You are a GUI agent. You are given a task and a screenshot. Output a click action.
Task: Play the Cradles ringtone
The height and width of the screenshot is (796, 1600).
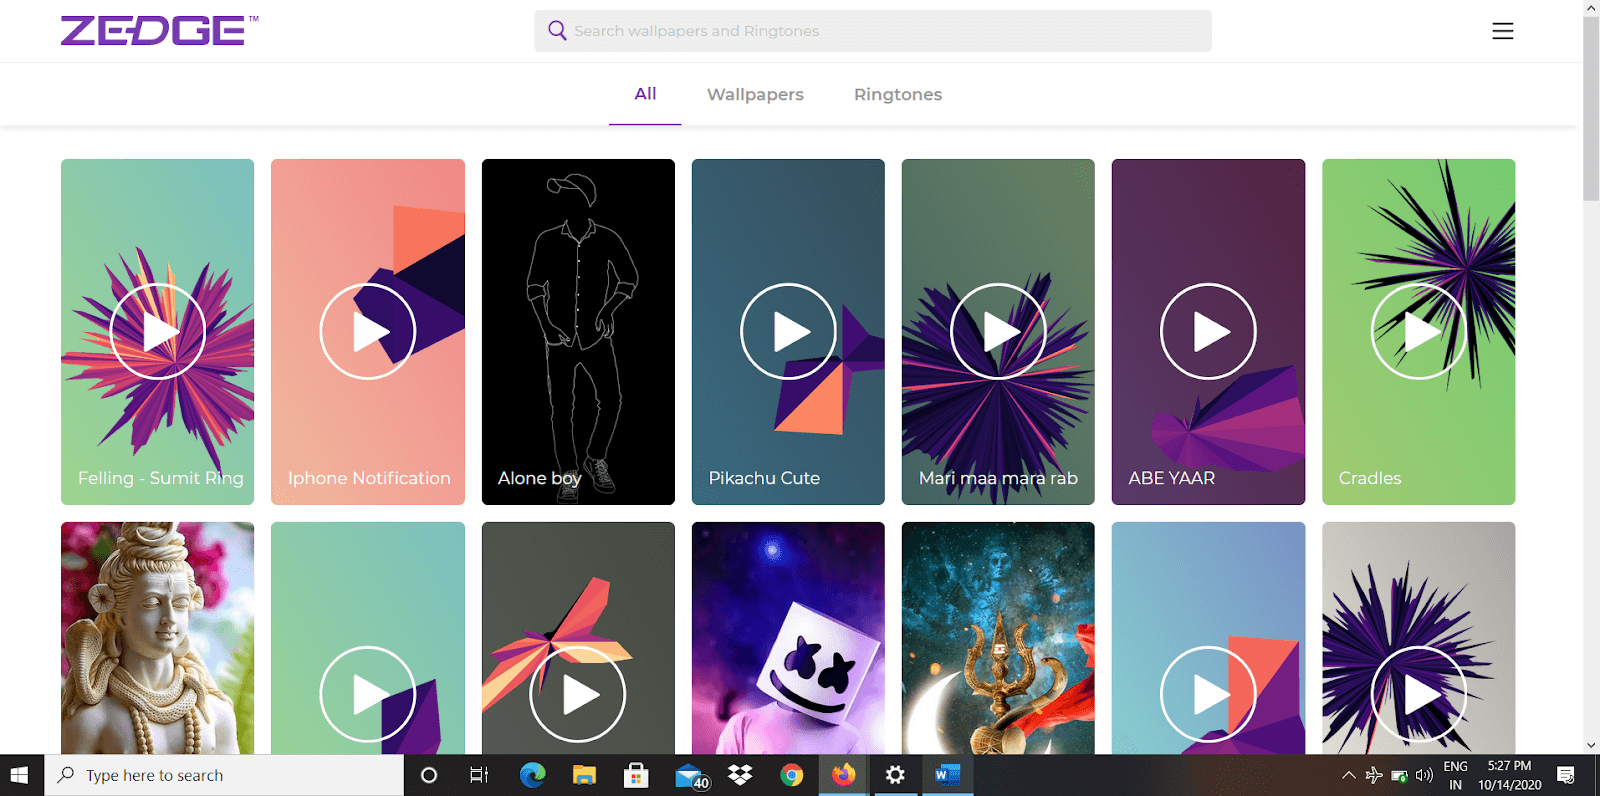point(1418,331)
